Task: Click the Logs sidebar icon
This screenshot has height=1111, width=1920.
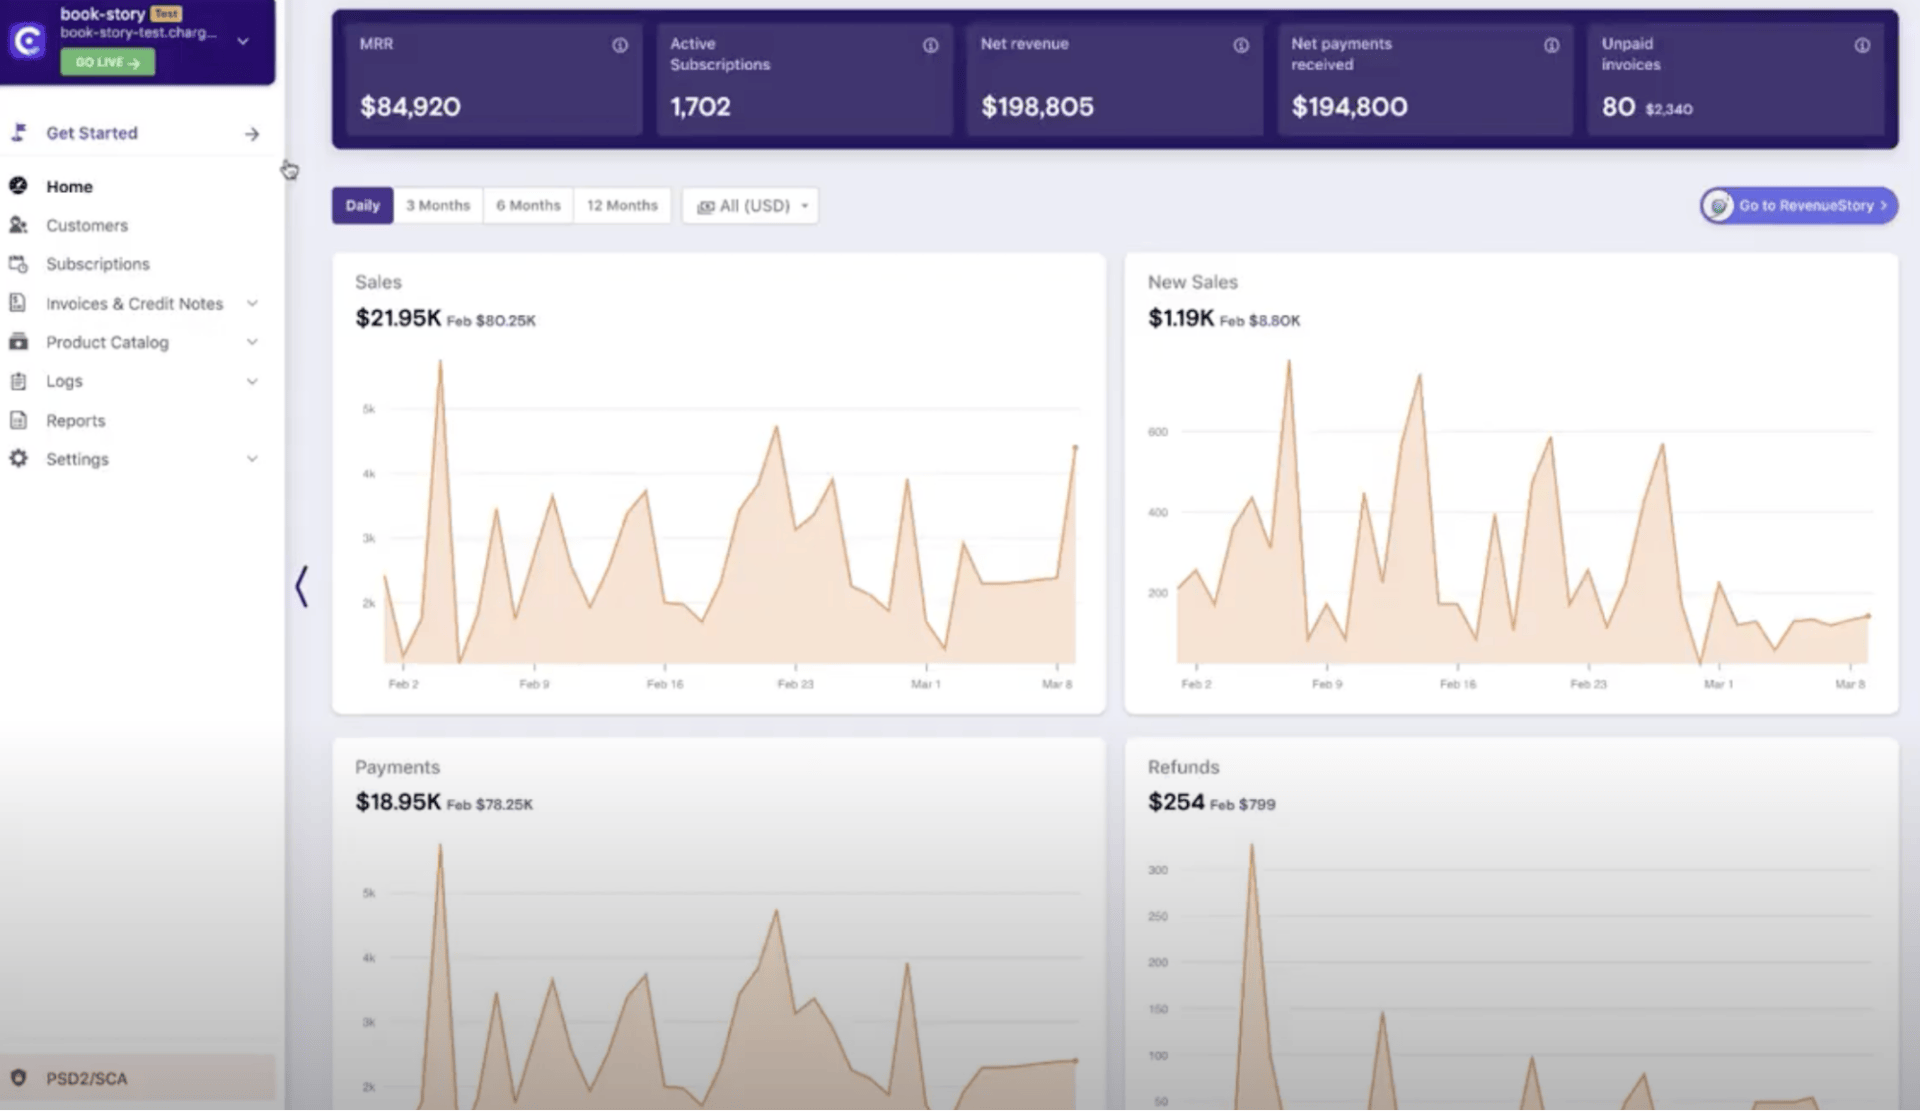Action: [x=19, y=381]
